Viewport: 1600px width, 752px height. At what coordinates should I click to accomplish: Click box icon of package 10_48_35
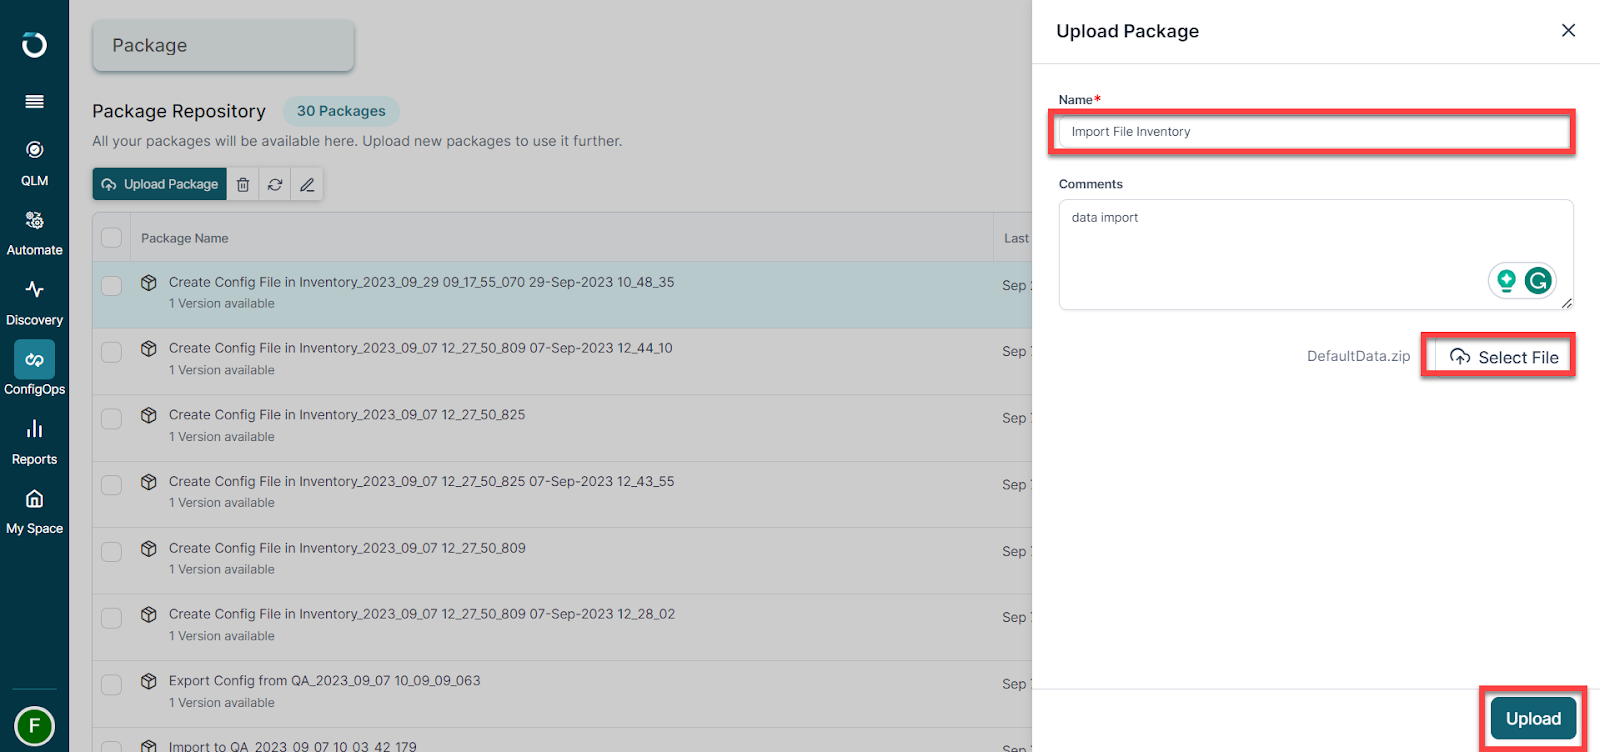click(149, 283)
